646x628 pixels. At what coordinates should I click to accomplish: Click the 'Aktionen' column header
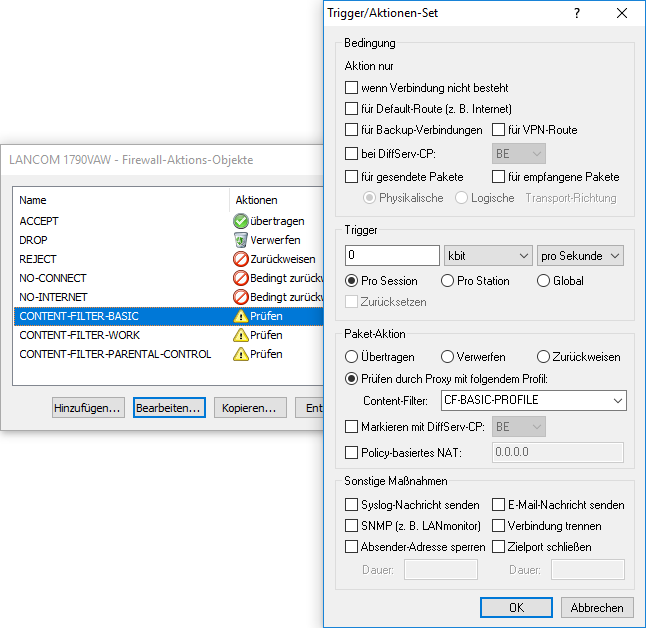click(x=256, y=200)
